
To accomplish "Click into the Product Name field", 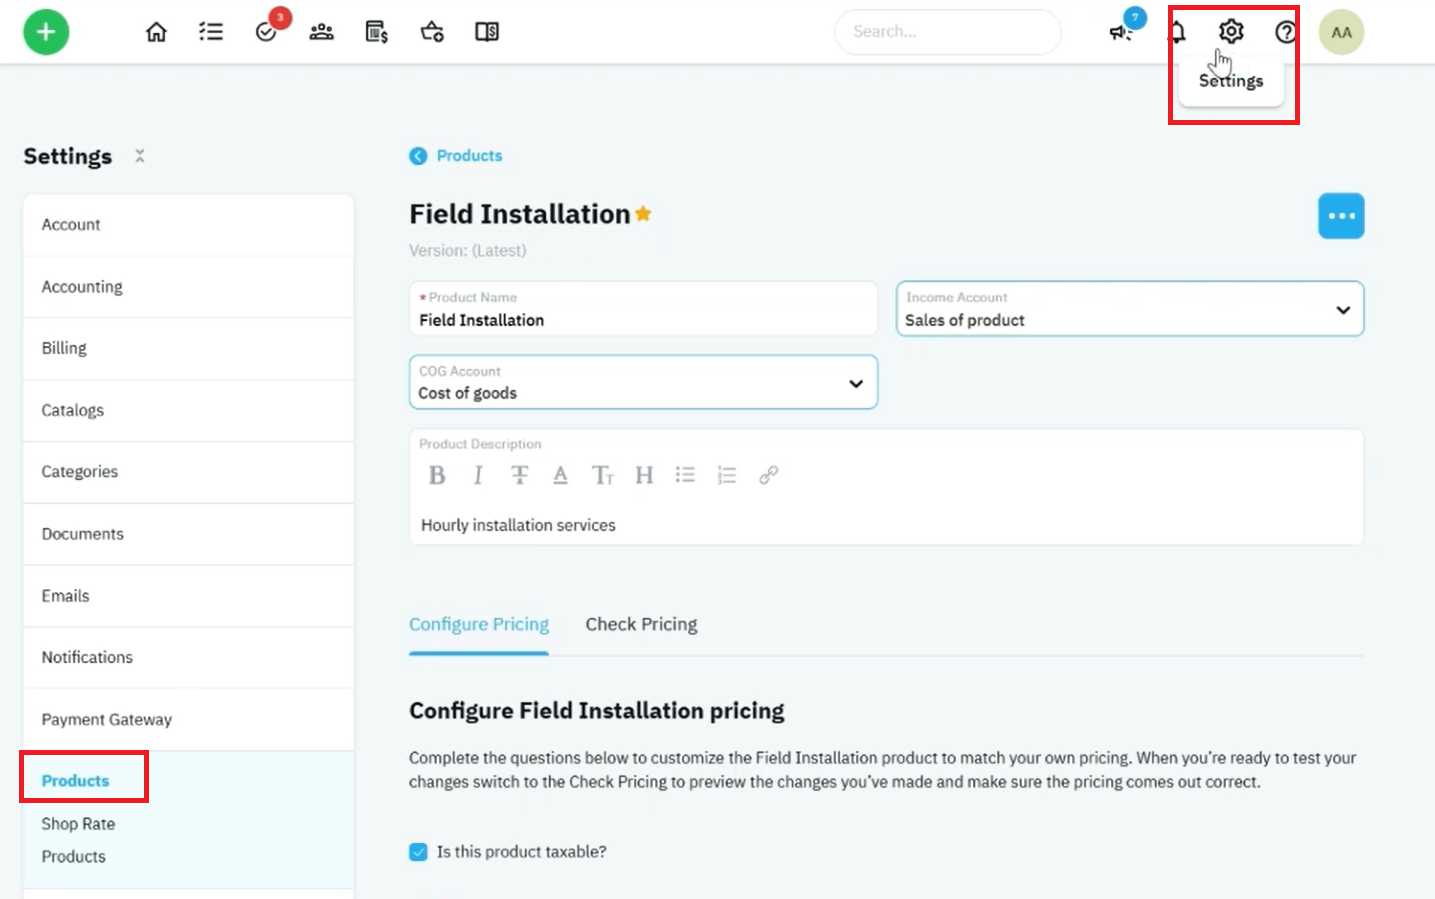I will (x=643, y=309).
